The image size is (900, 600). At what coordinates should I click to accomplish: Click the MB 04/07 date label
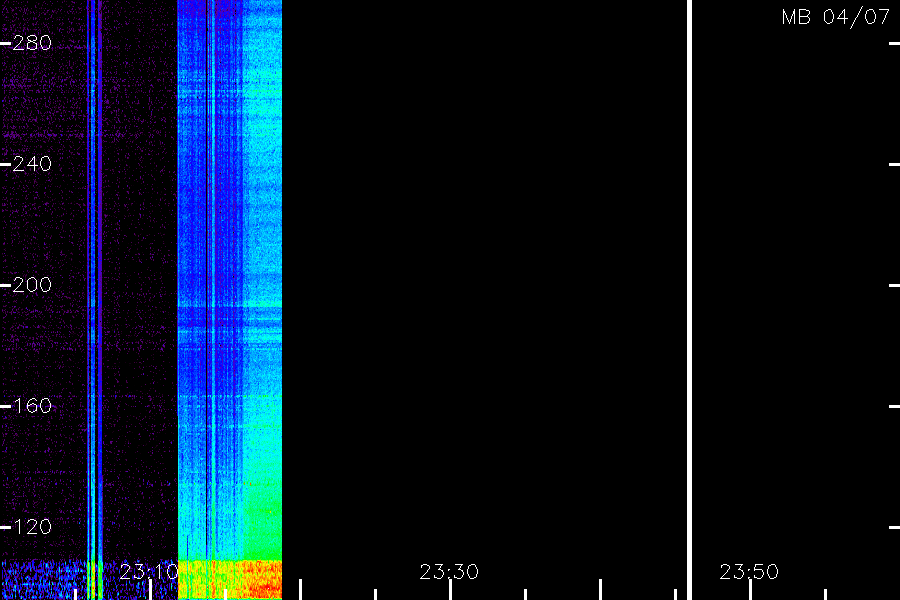836,17
